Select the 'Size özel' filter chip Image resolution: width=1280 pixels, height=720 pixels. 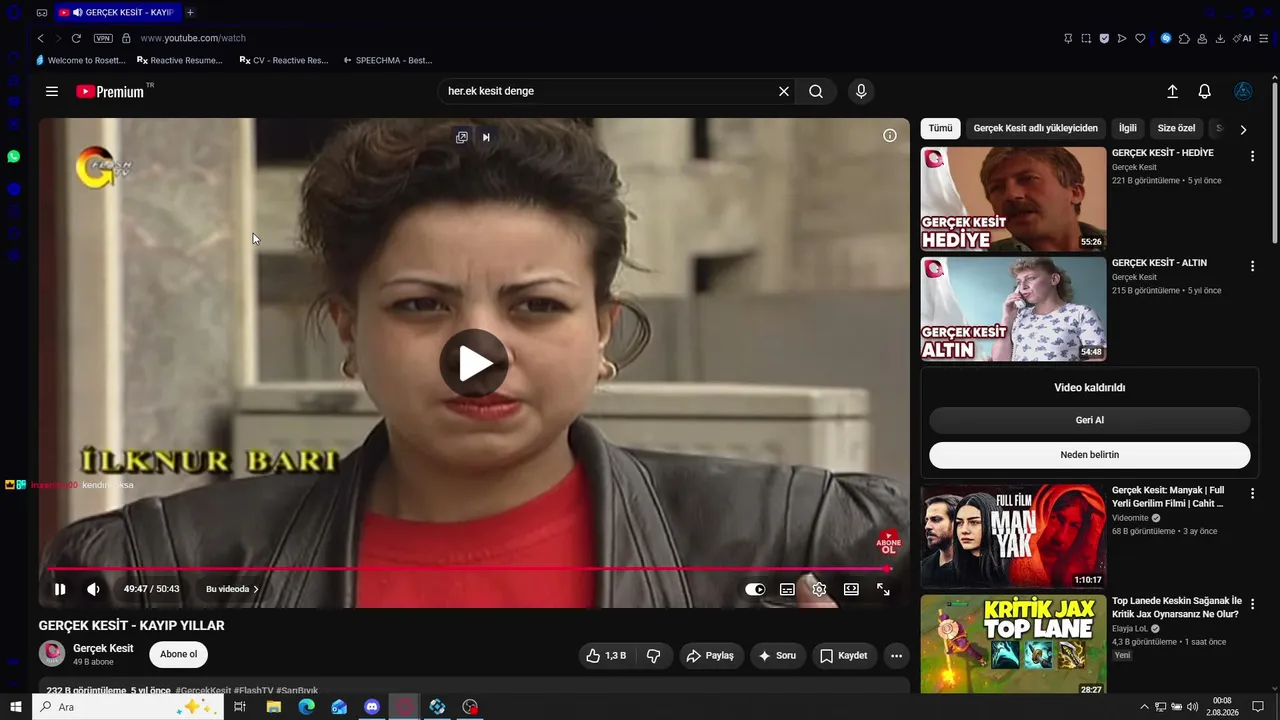pos(1177,128)
